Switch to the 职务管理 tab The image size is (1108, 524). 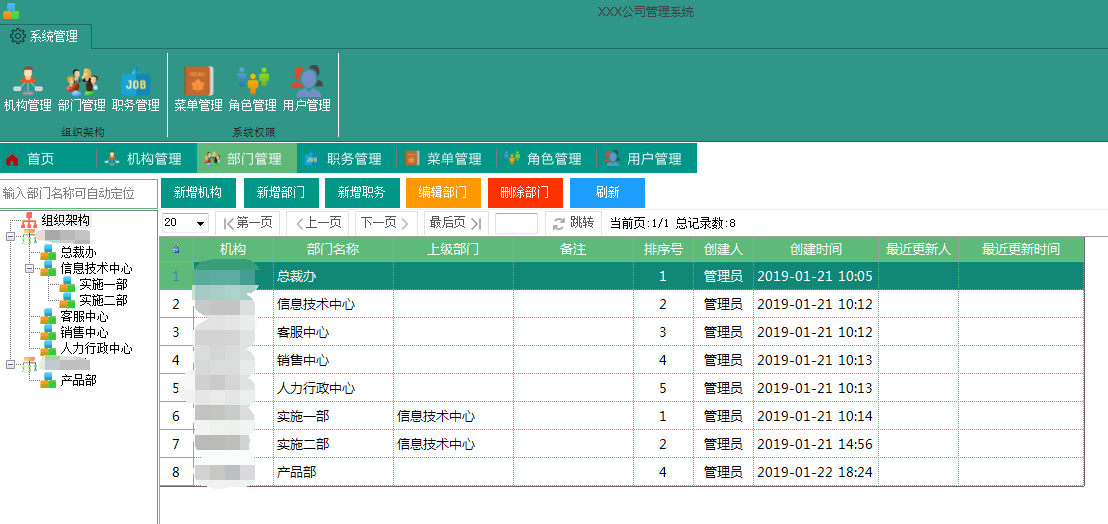[x=346, y=159]
